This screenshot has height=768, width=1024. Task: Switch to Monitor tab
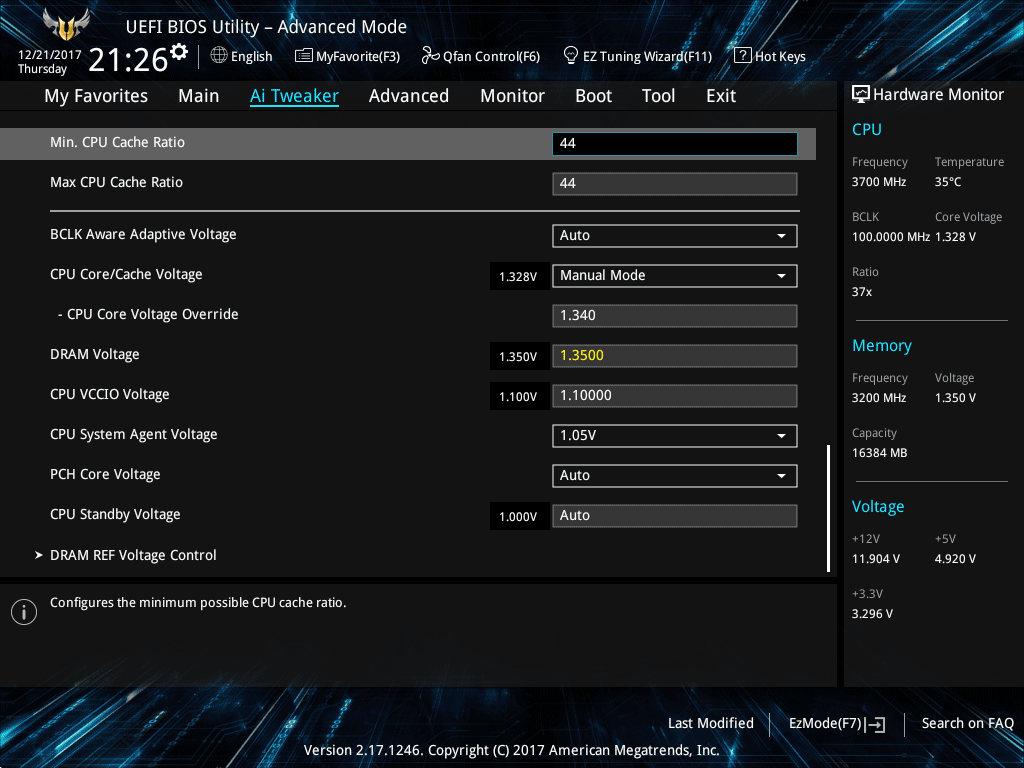pos(513,96)
